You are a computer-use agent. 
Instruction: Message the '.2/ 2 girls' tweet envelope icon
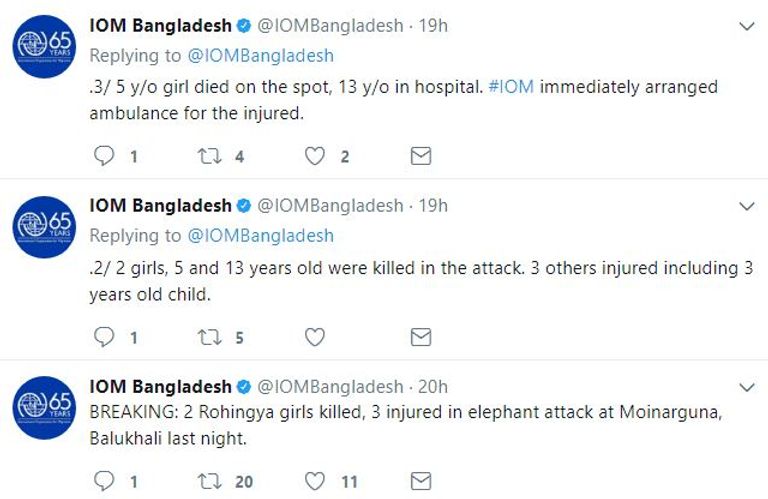(x=421, y=337)
